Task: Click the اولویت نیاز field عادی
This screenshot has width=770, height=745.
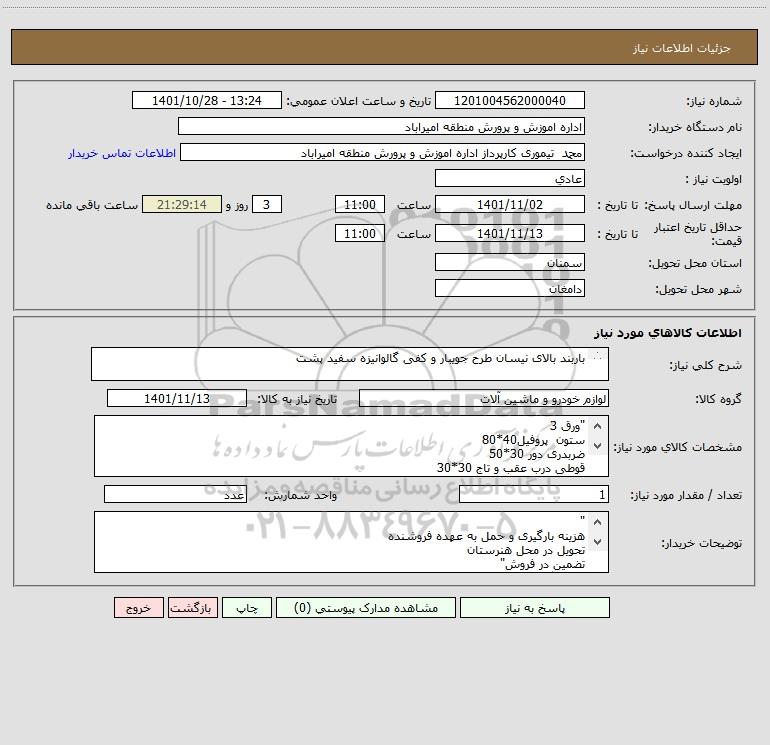Action: (510, 178)
